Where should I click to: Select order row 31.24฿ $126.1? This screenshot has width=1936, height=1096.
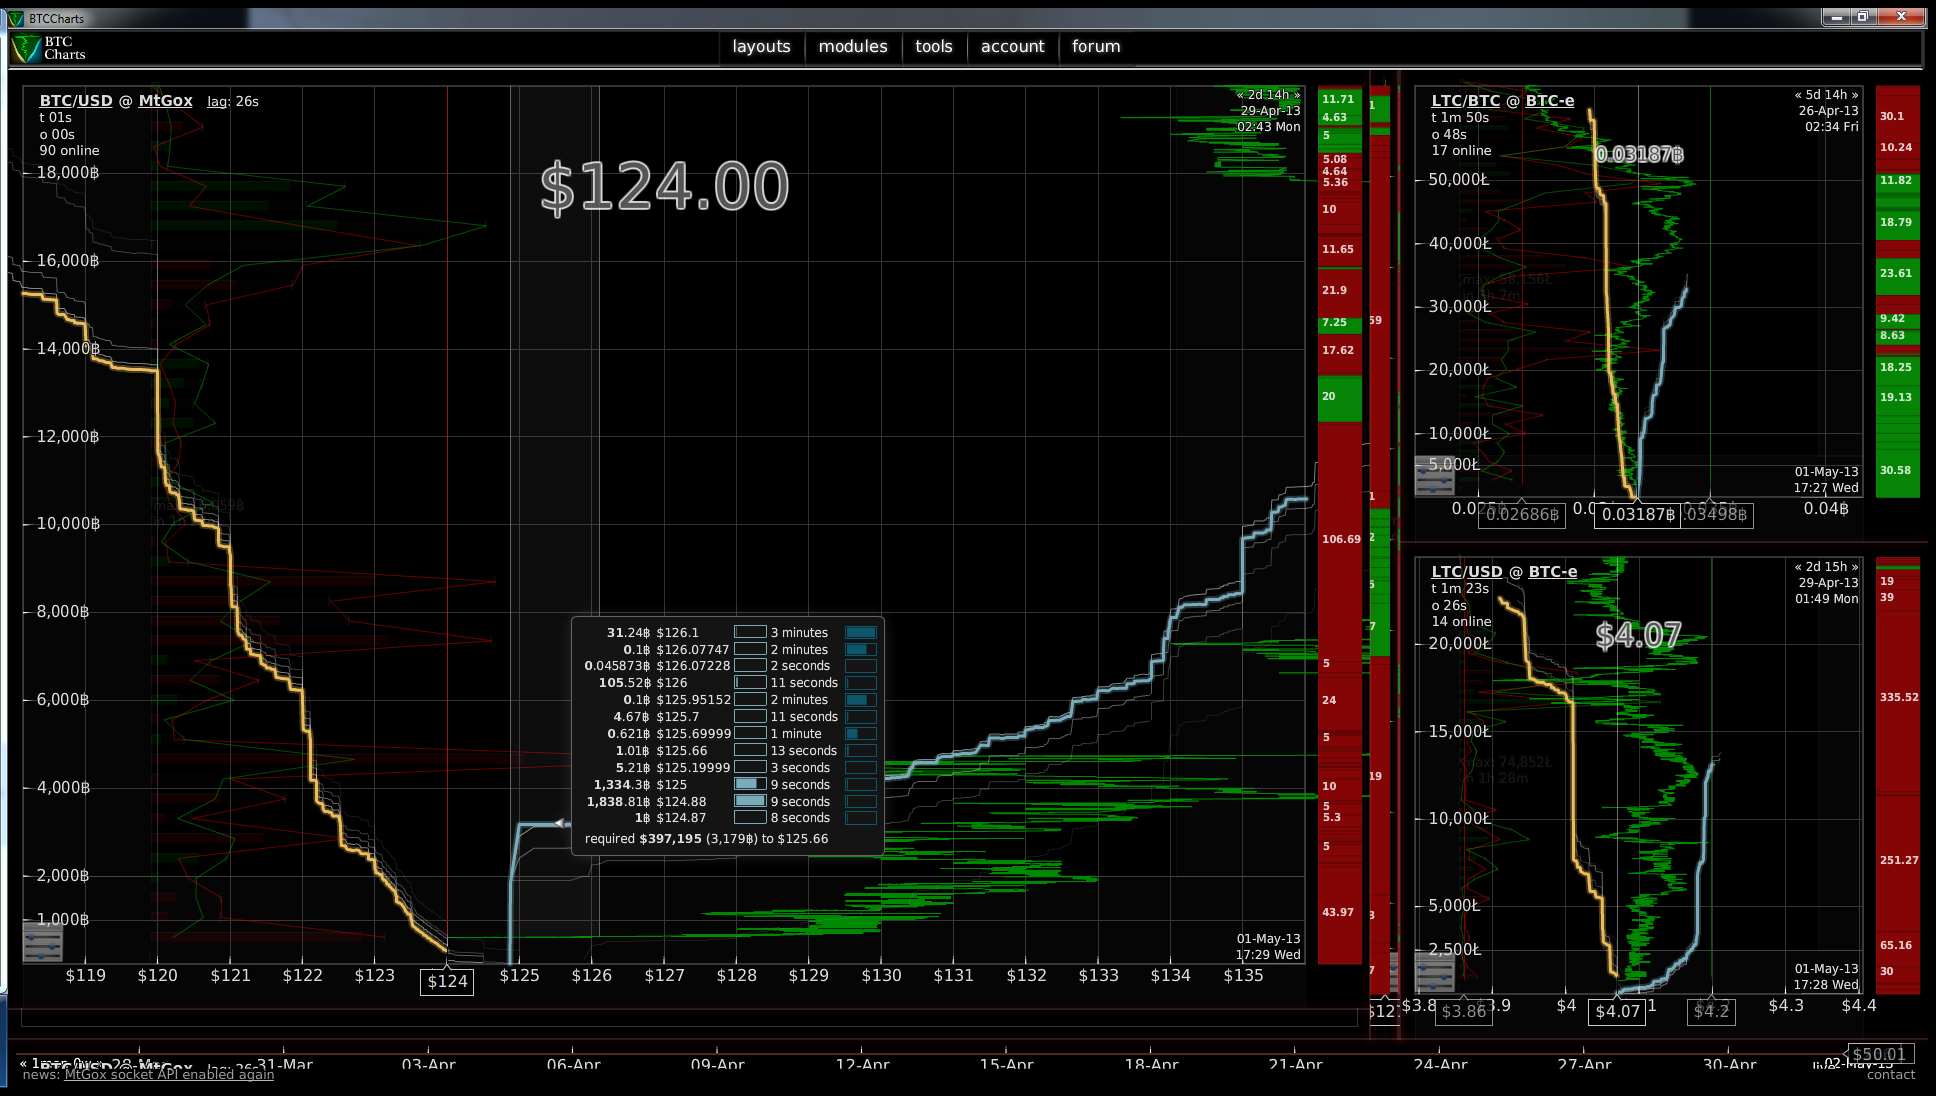pos(728,632)
